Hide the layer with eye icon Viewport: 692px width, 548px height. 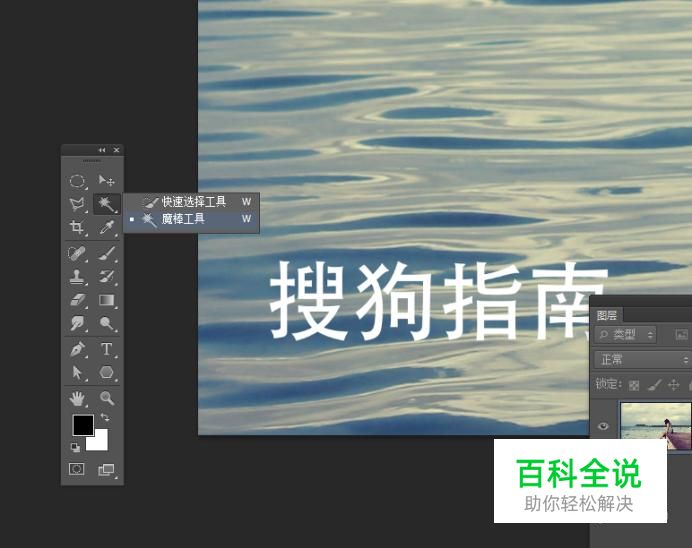603,426
